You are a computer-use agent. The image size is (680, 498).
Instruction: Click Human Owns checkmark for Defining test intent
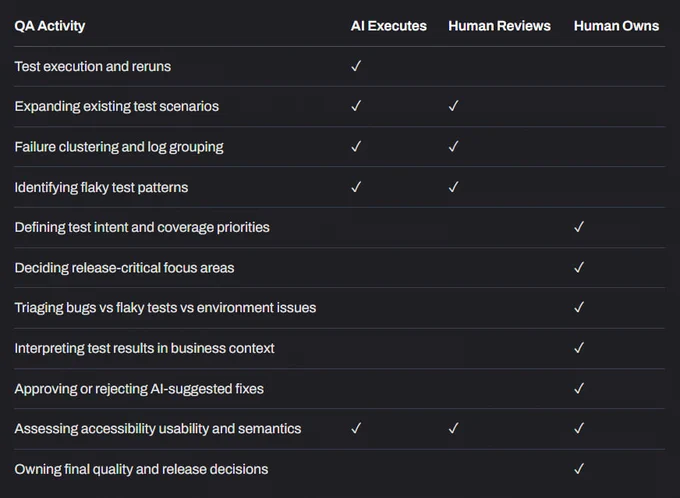[x=579, y=227]
